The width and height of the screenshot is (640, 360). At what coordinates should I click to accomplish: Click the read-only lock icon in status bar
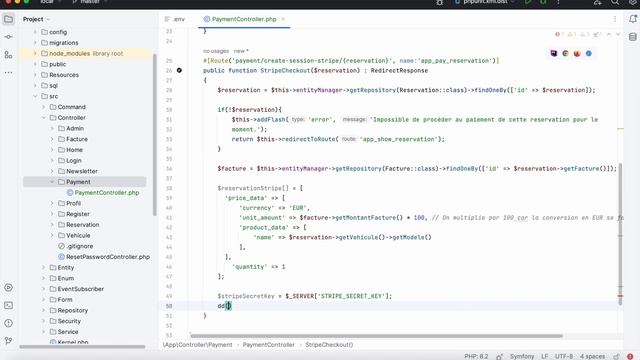tap(616, 357)
